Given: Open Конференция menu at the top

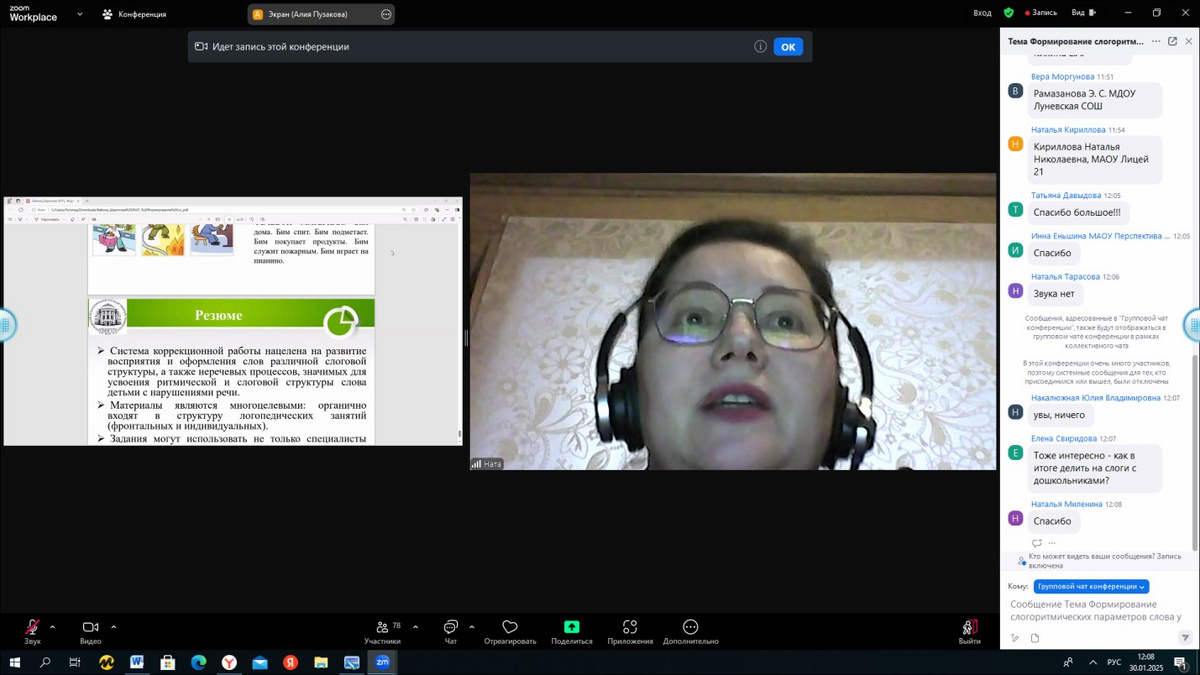Looking at the screenshot, I should (x=135, y=14).
